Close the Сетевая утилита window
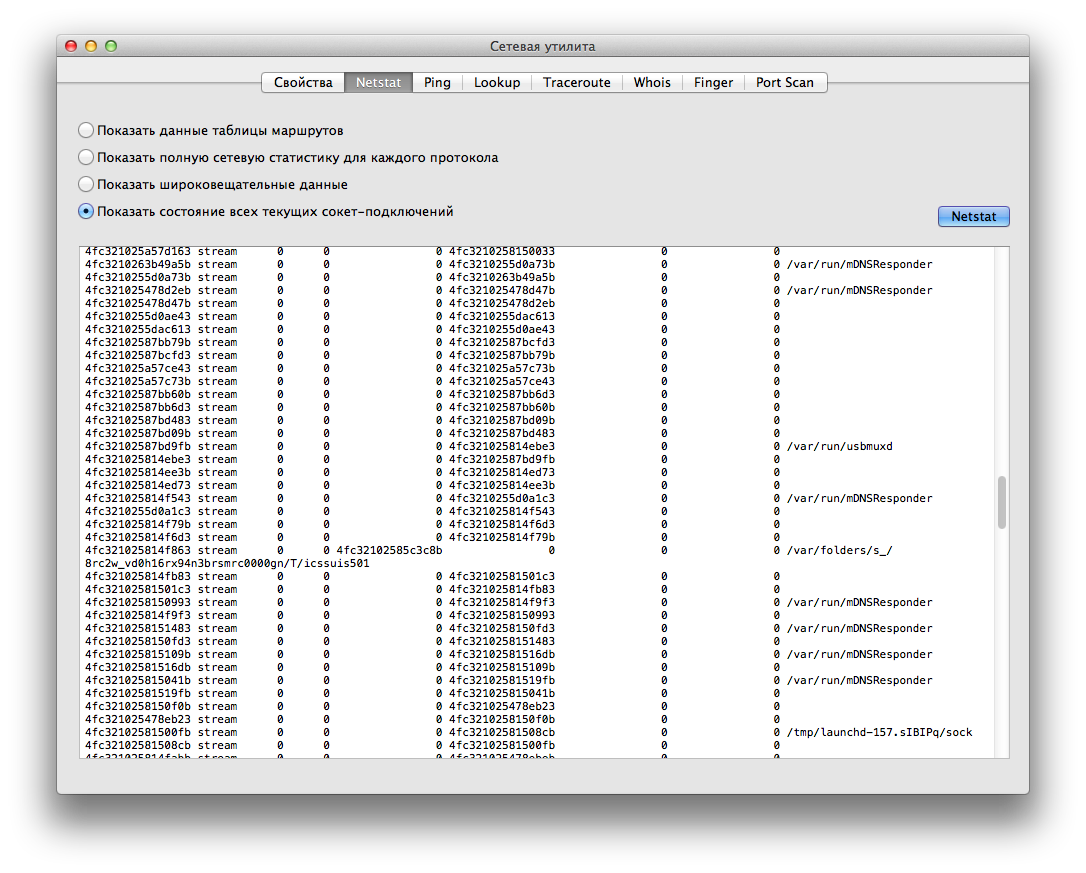Viewport: 1086px width, 873px height. pos(71,46)
